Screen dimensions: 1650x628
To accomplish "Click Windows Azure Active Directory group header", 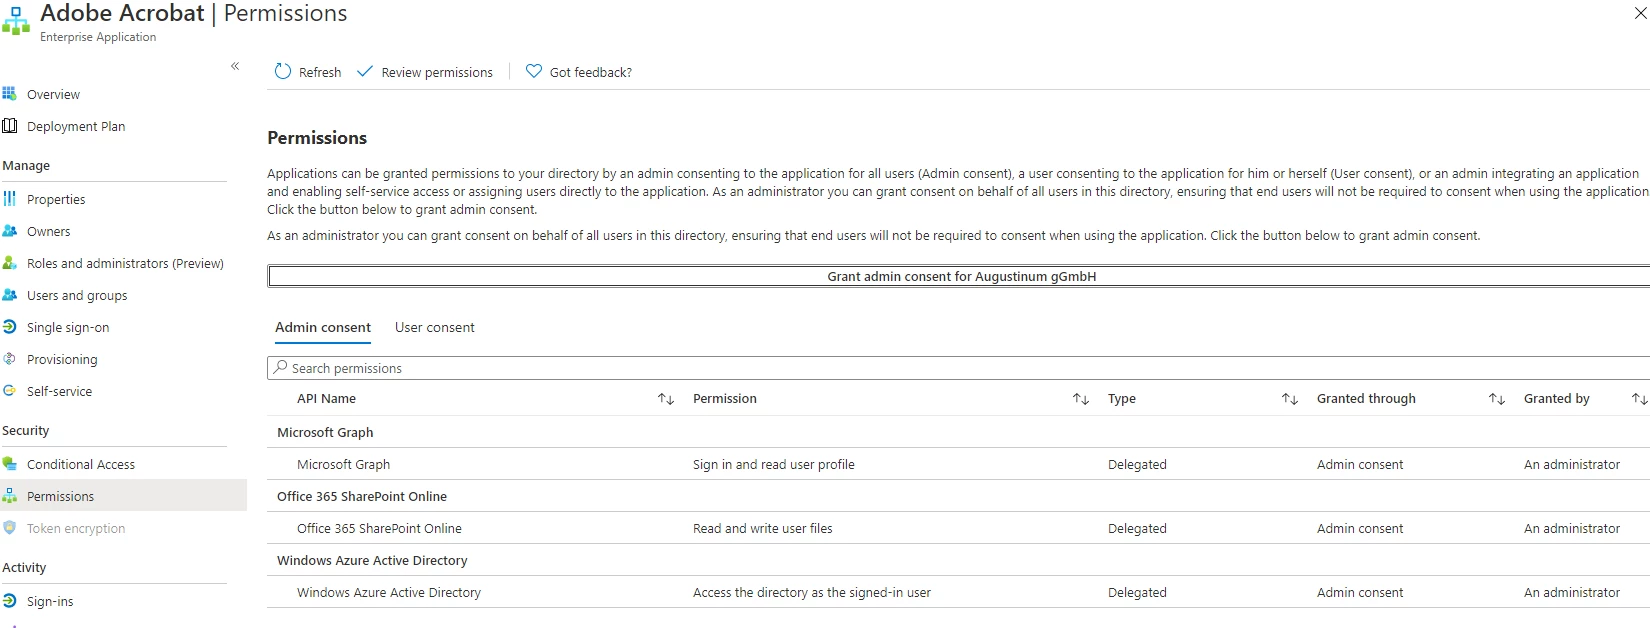I will (372, 560).
